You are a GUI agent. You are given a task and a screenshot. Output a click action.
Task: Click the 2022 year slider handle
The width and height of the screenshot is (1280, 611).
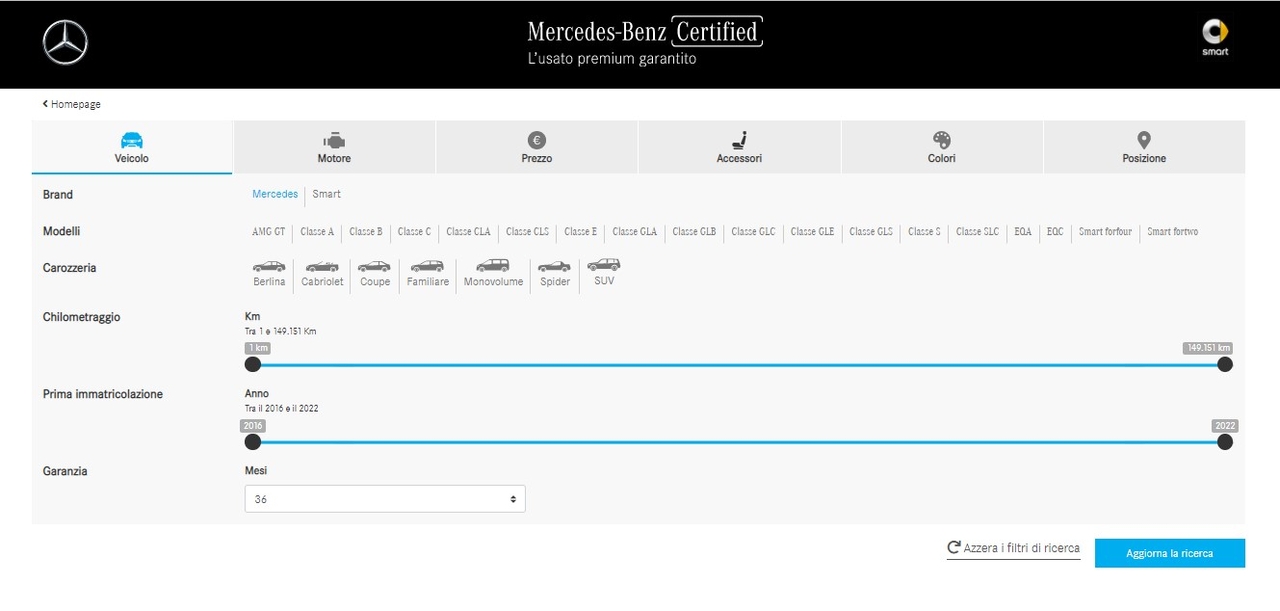1225,442
